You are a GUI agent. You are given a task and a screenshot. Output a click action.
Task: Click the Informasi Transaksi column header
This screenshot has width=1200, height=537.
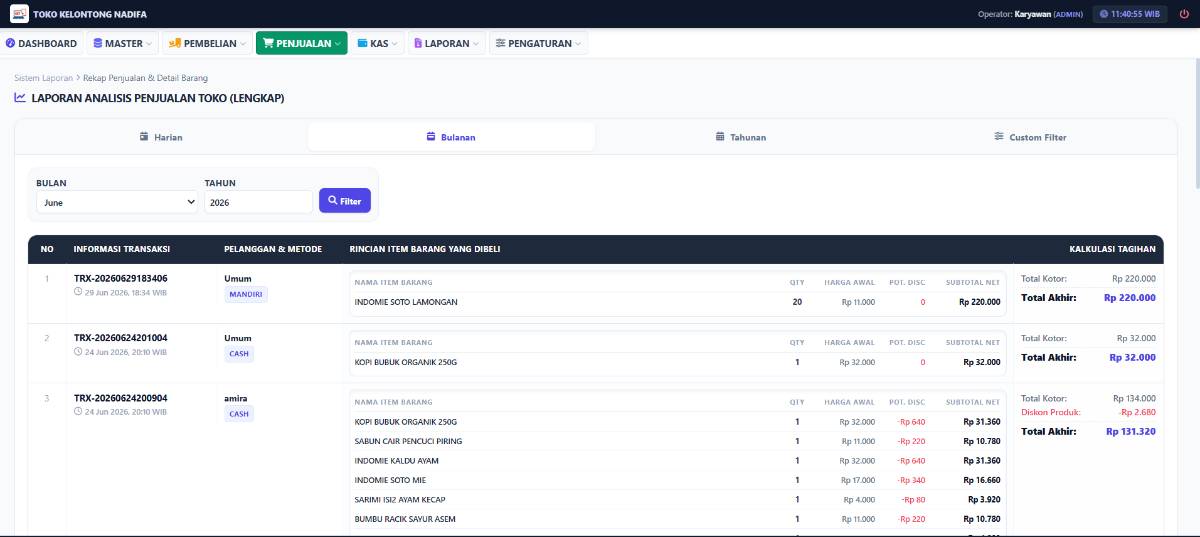tap(122, 249)
